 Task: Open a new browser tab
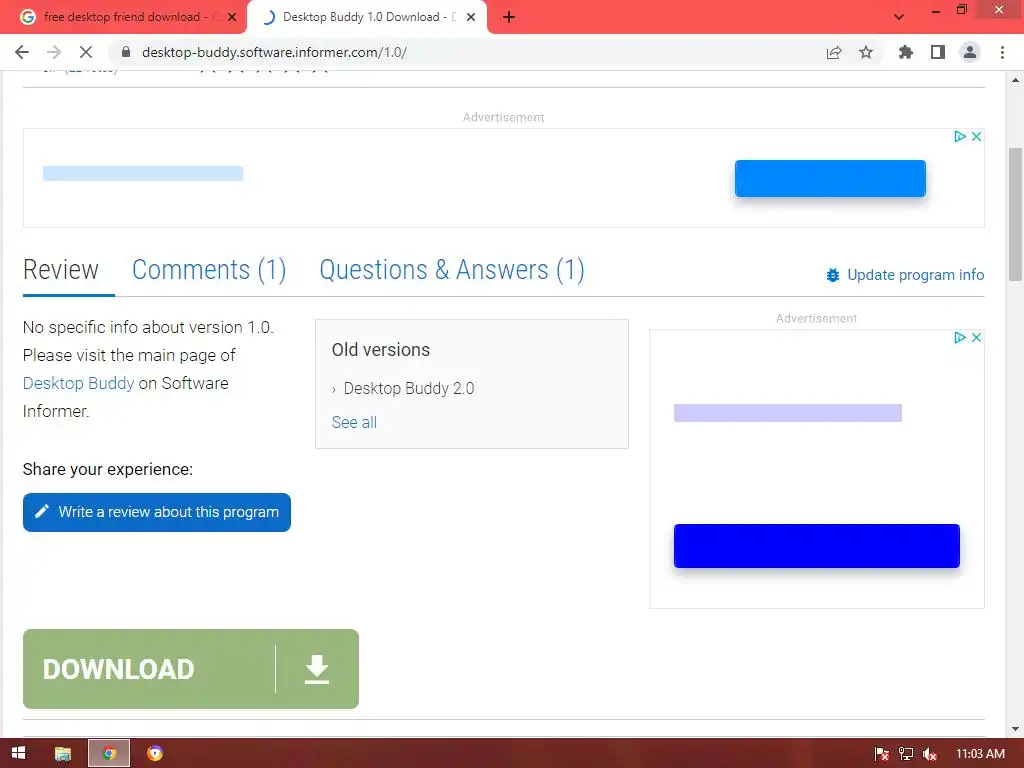[x=509, y=17]
